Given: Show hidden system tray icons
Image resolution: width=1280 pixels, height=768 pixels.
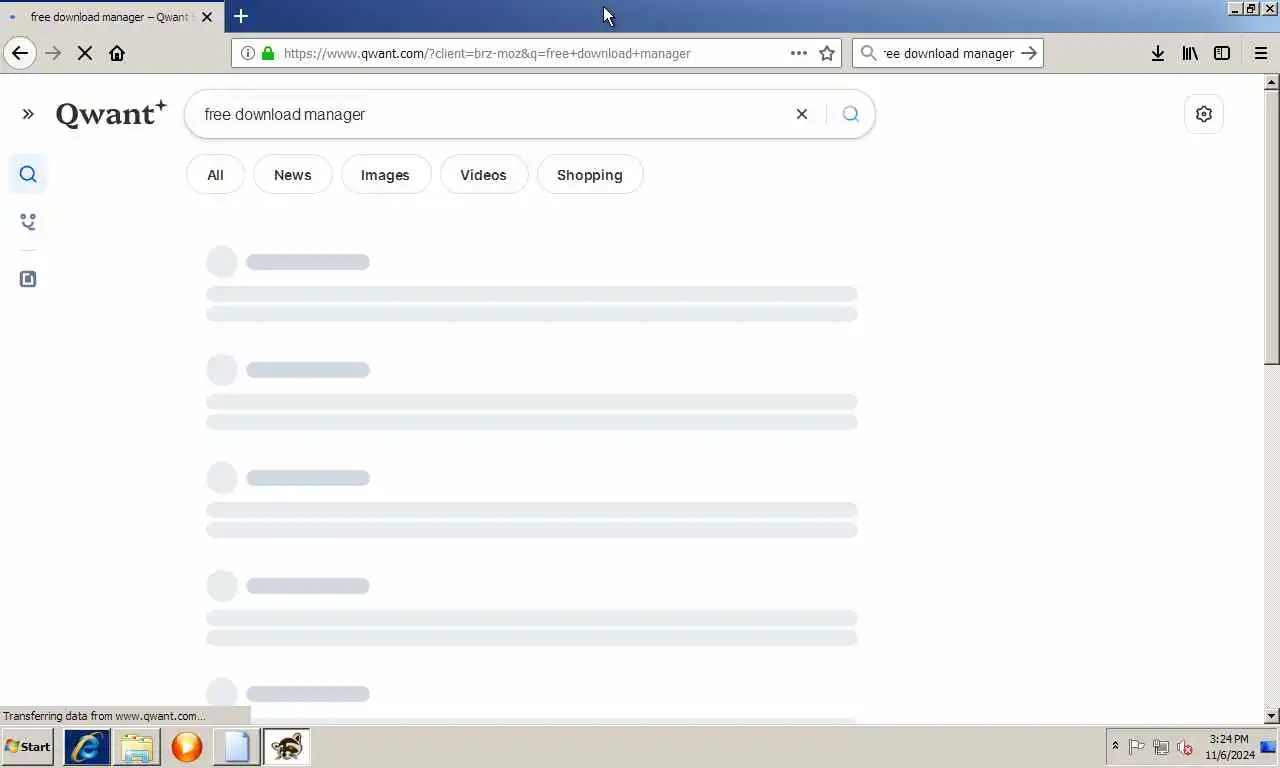Looking at the screenshot, I should point(1115,747).
